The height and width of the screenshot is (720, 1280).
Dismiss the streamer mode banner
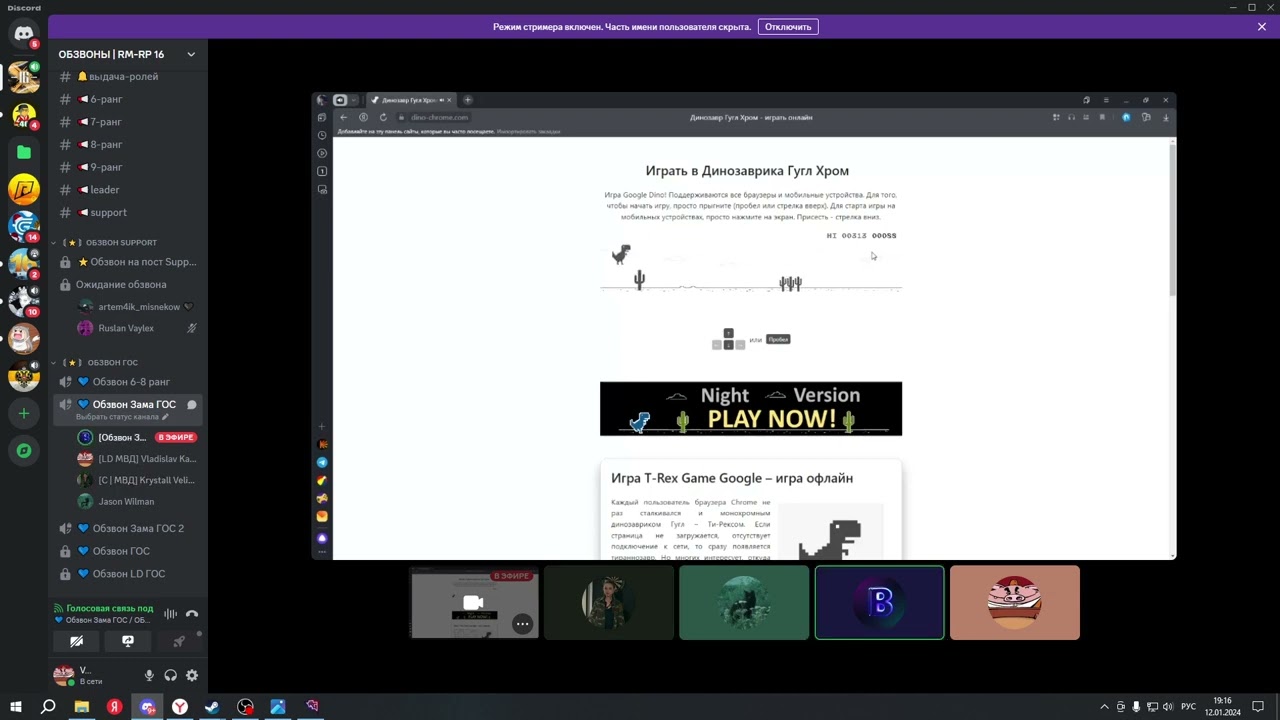[1262, 27]
